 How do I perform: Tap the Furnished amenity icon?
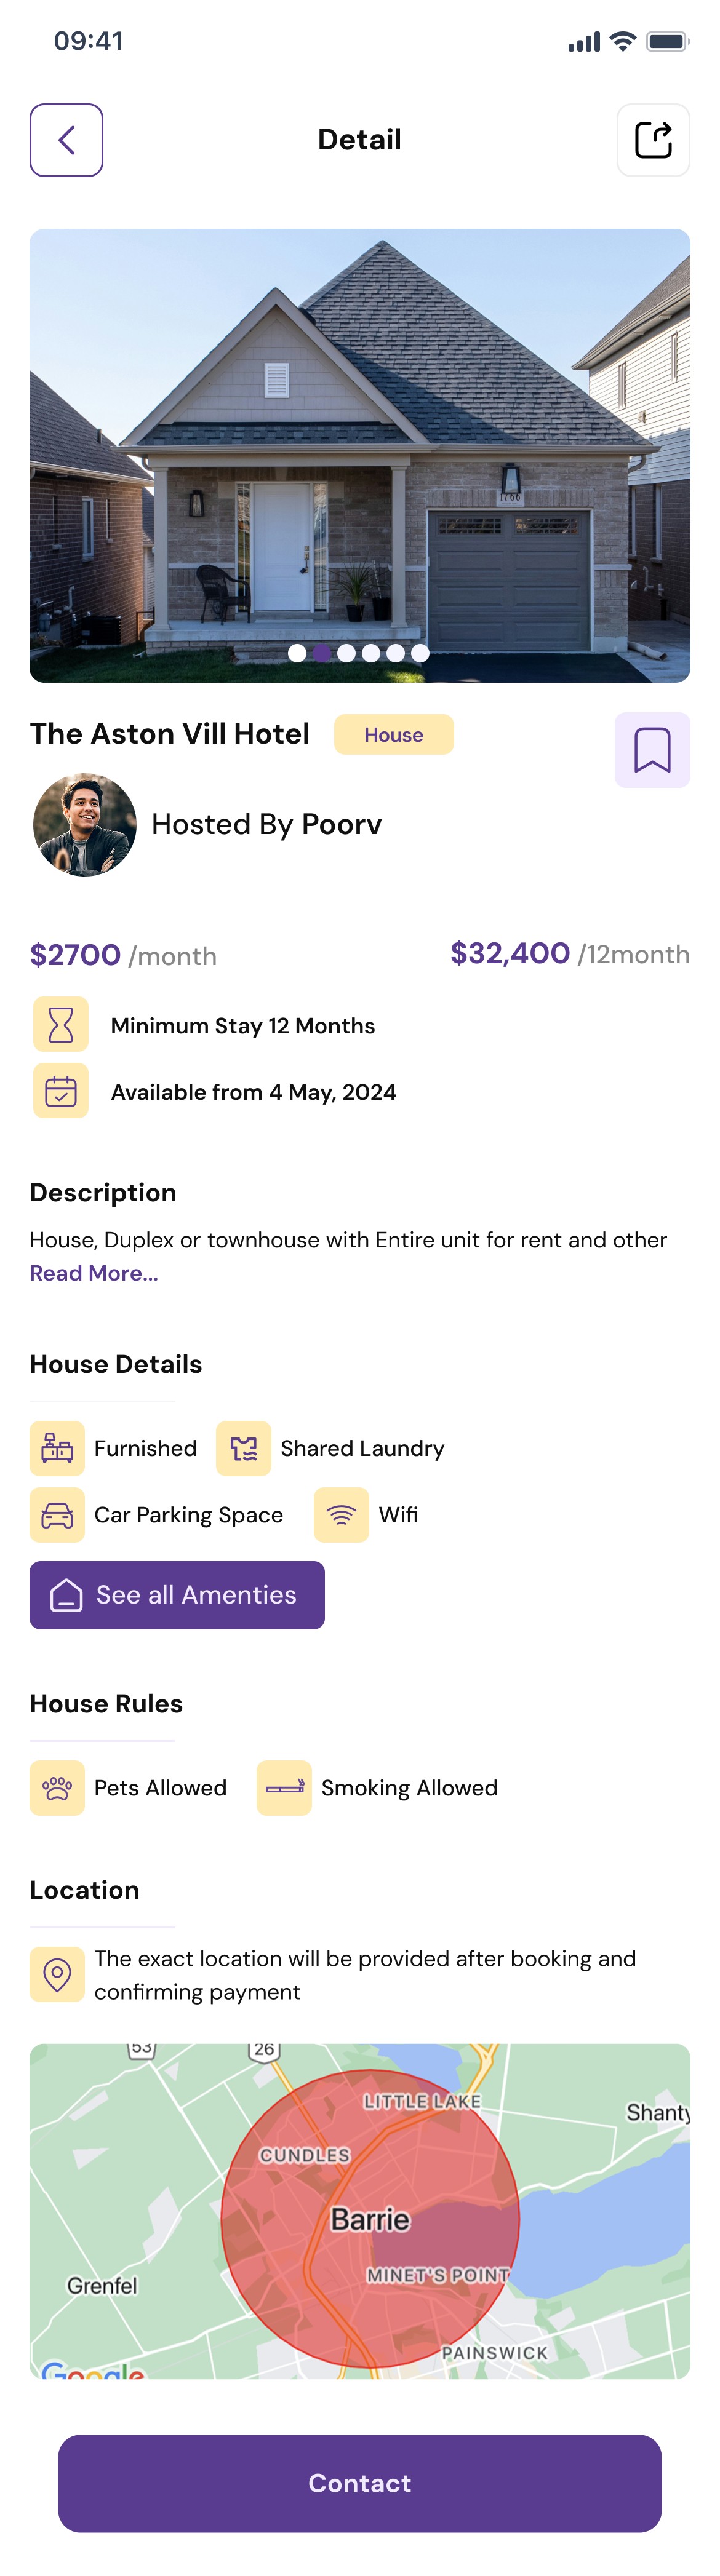[x=57, y=1449]
